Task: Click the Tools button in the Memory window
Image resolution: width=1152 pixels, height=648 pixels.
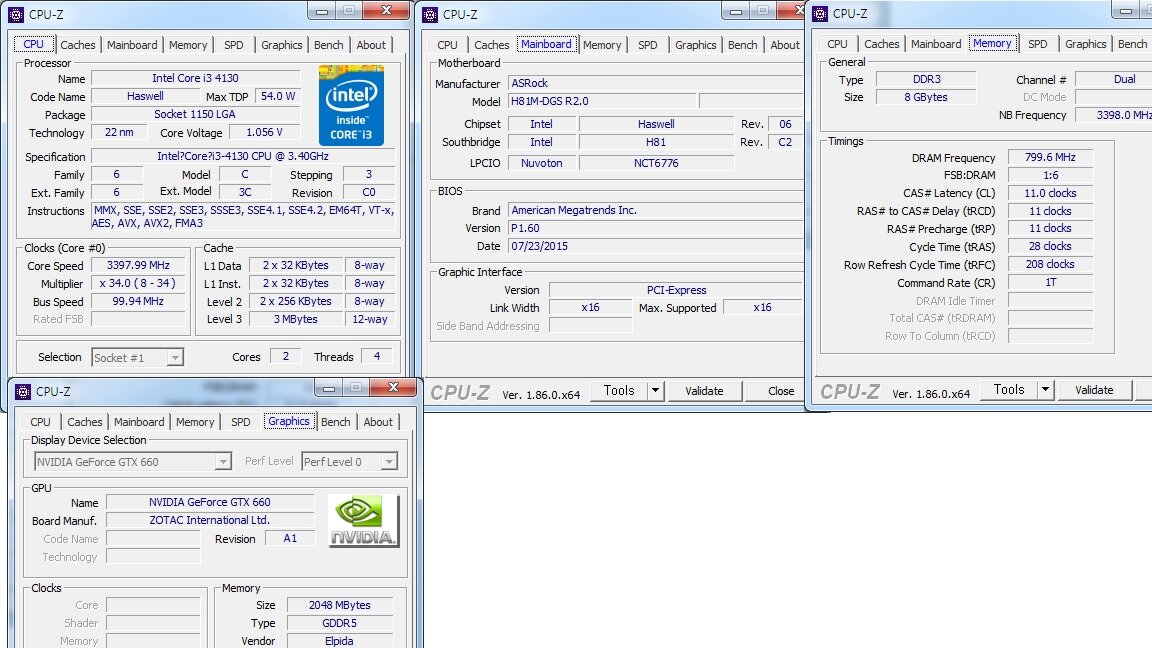Action: point(1009,390)
